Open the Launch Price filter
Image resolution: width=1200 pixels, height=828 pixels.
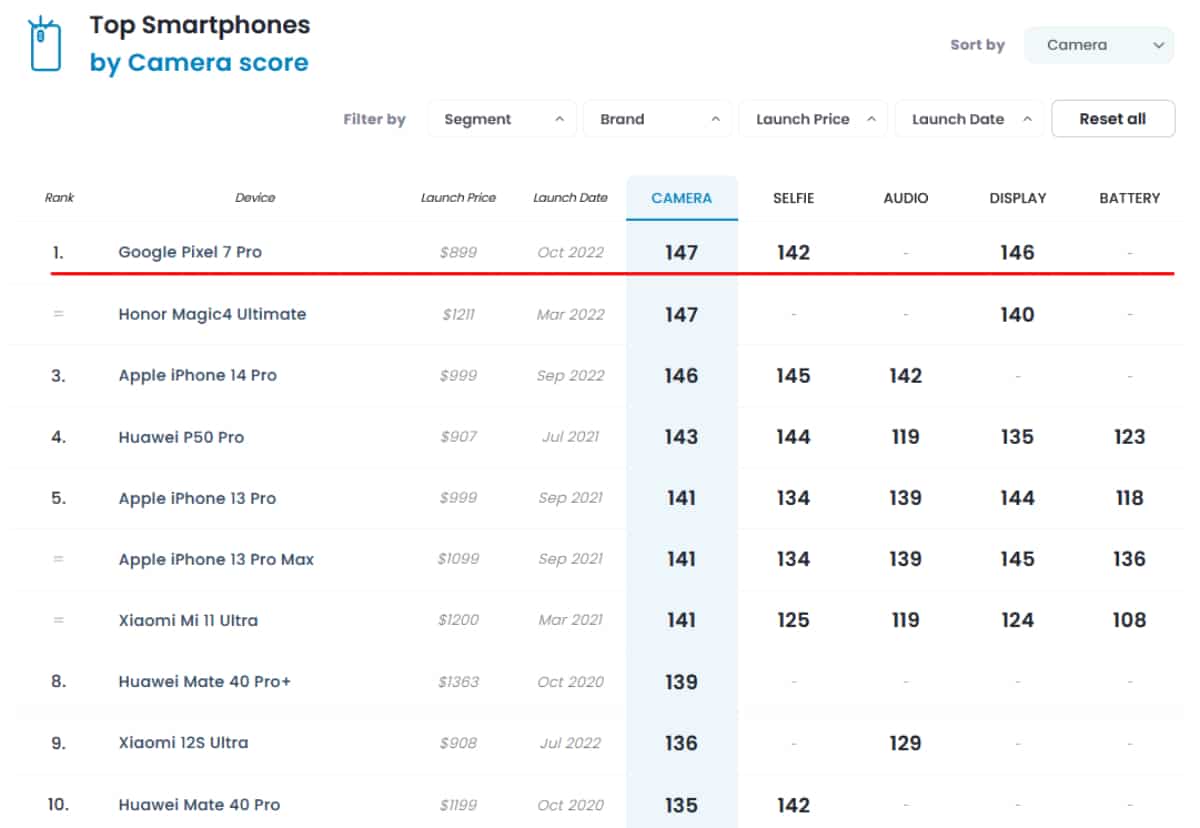coord(814,119)
